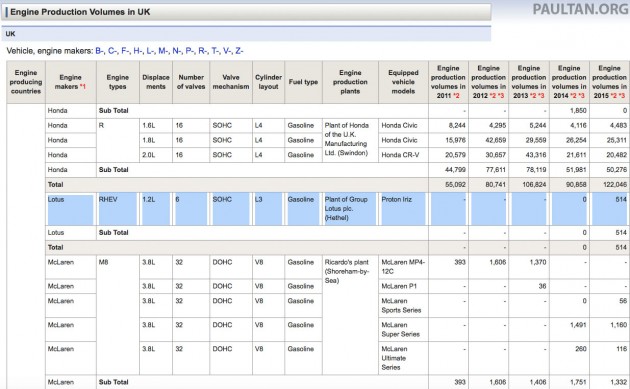Select the F- makers link
The width and height of the screenshot is (630, 389).
pyautogui.click(x=125, y=51)
